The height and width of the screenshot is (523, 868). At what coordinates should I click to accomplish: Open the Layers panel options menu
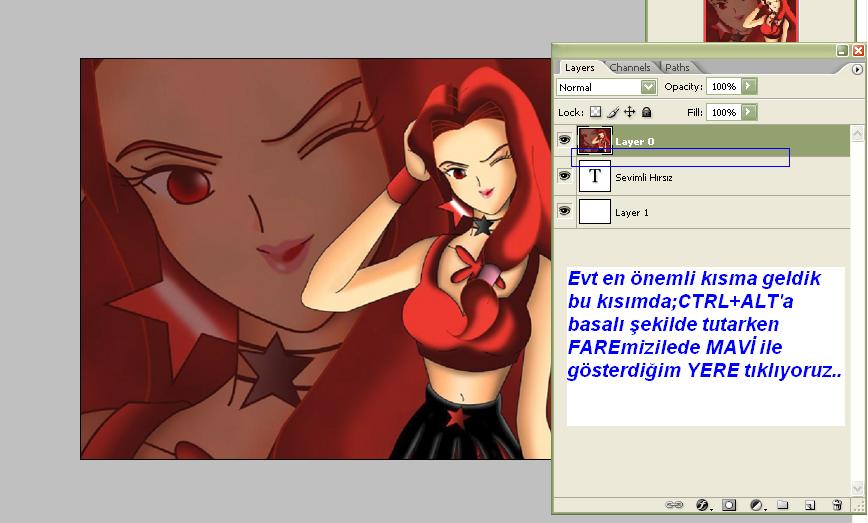(x=857, y=69)
